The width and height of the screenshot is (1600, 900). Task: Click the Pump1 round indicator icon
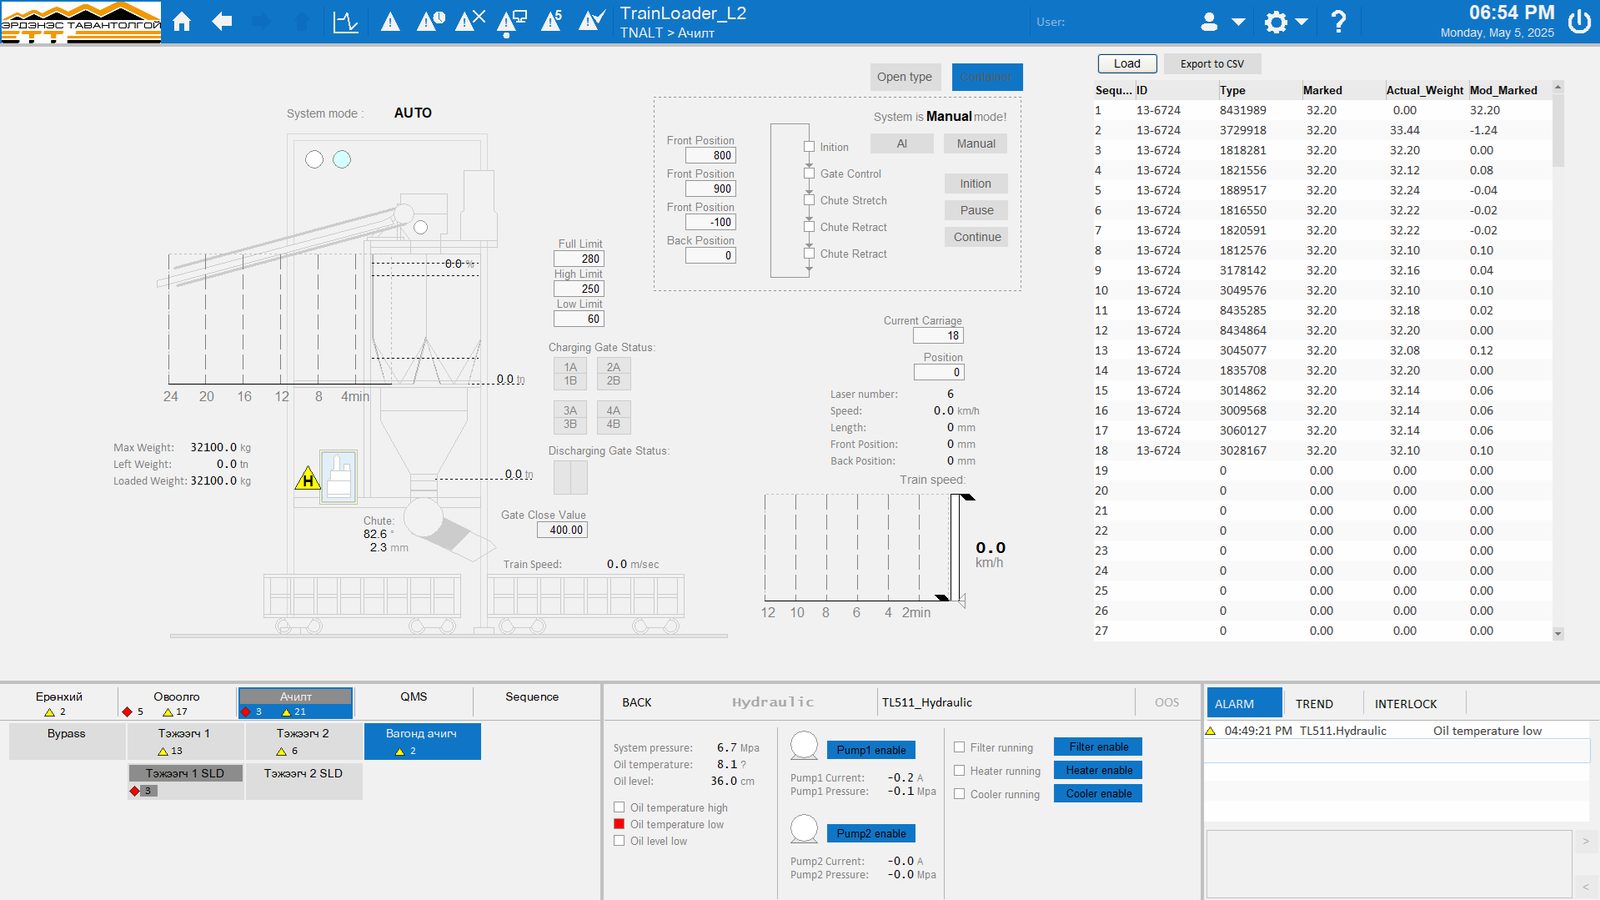coord(804,745)
